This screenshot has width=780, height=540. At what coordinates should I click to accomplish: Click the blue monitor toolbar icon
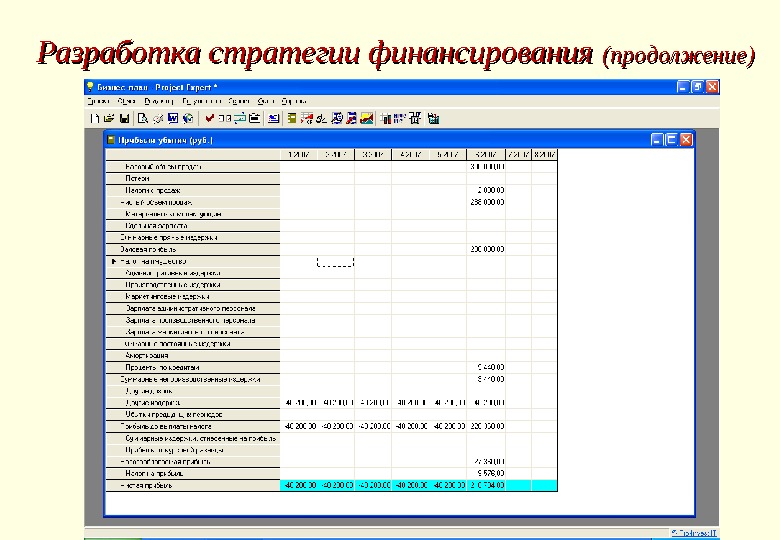tap(274, 118)
